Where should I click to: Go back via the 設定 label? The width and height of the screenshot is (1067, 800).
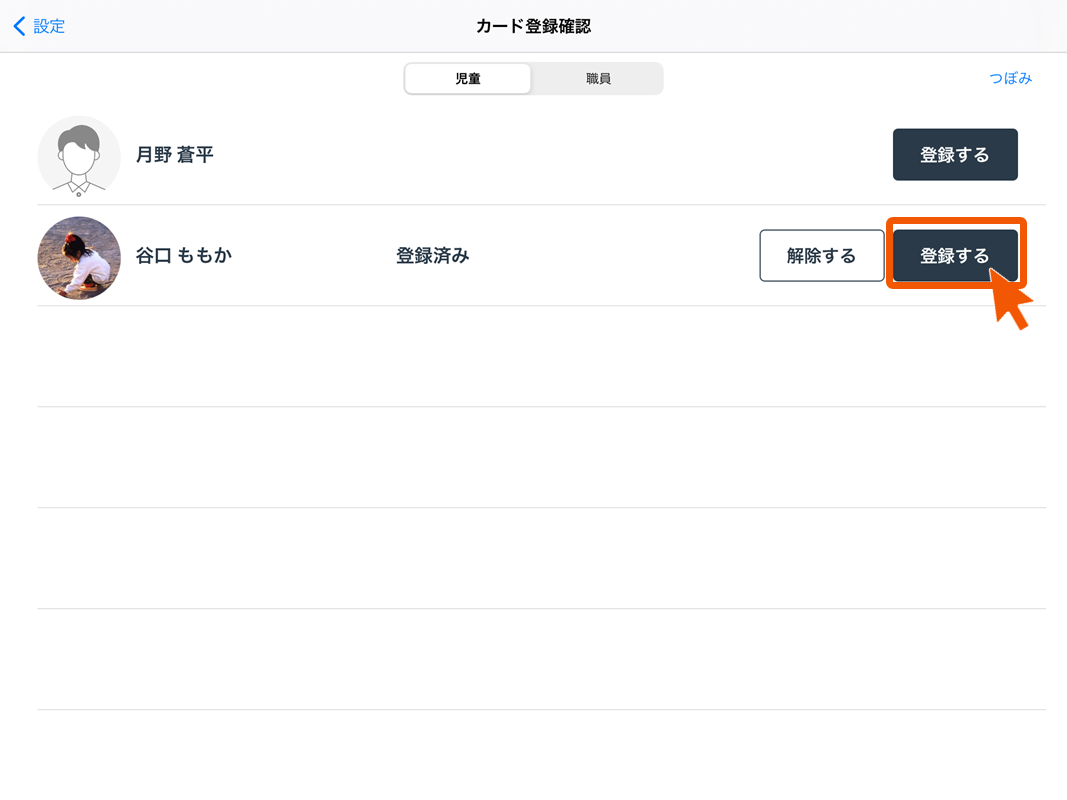(49, 27)
